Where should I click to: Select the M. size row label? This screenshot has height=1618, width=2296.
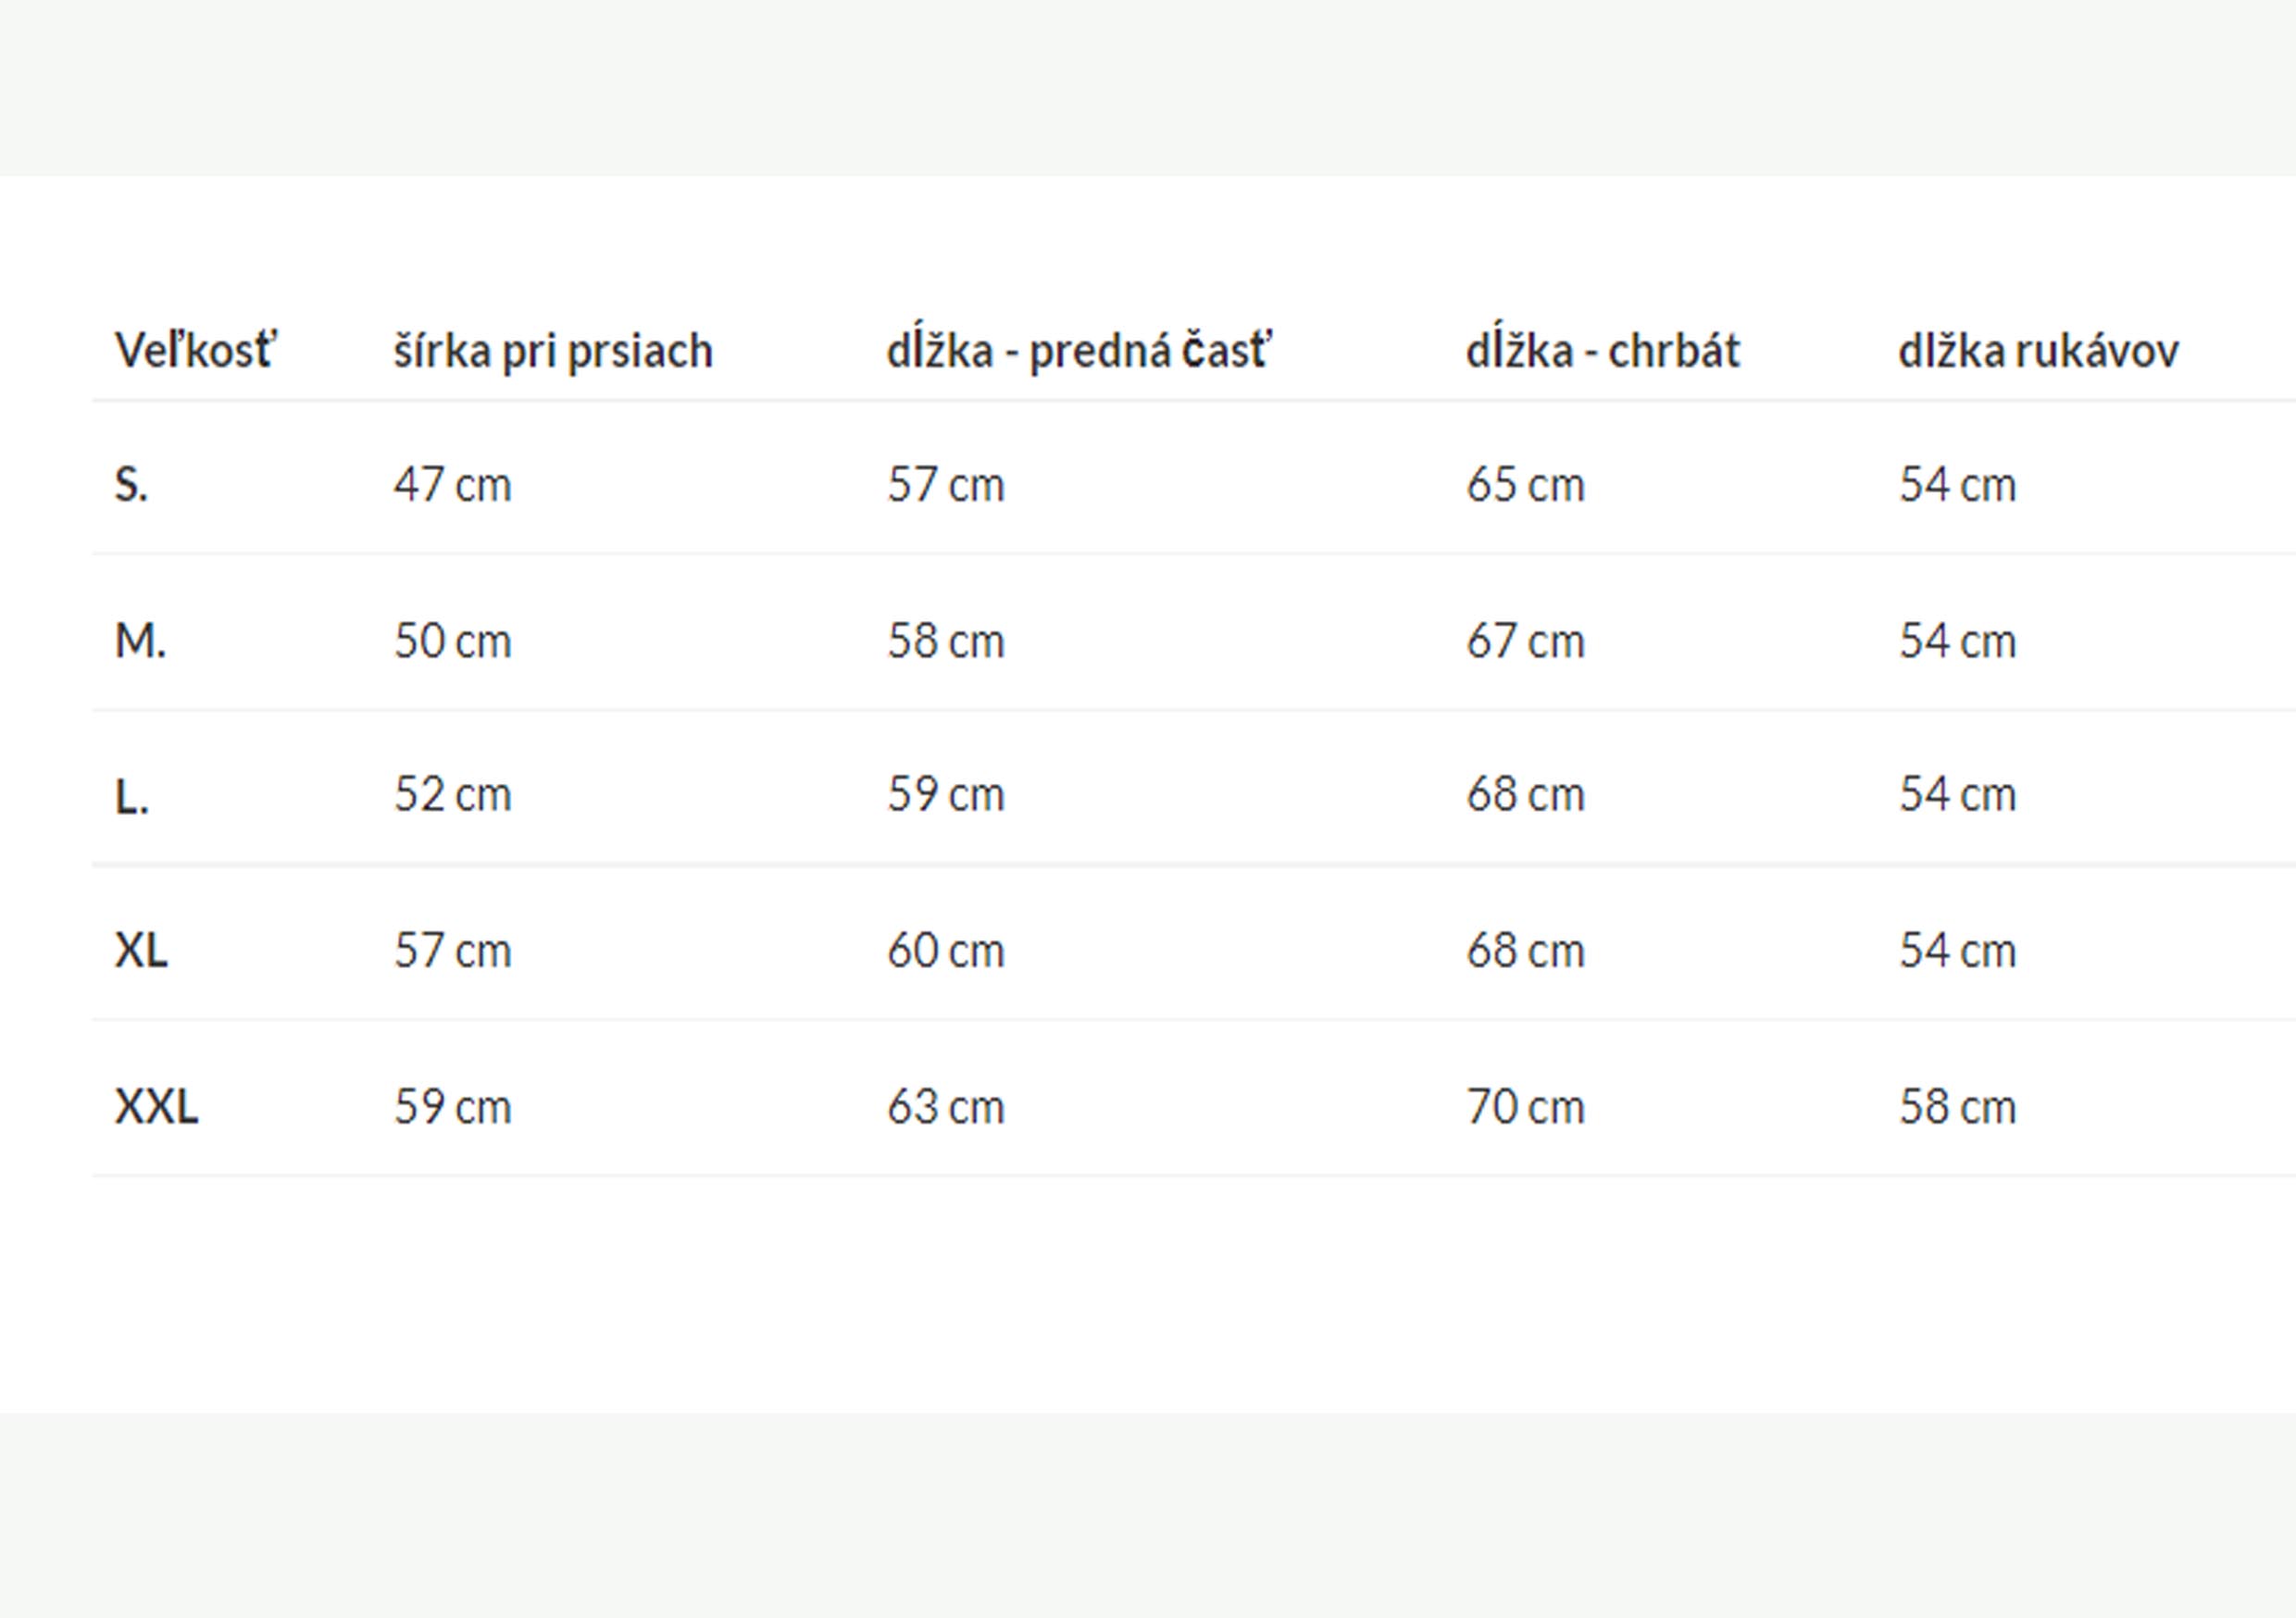click(141, 641)
